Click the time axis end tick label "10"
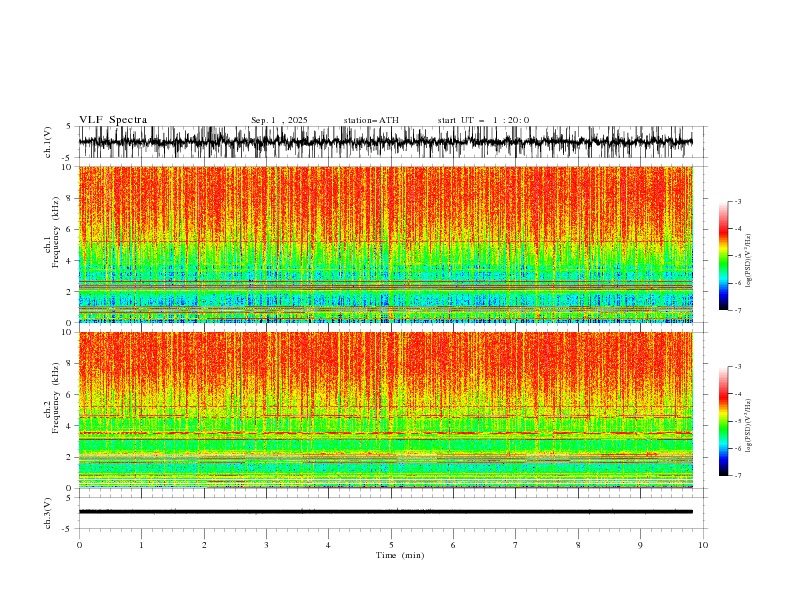The height and width of the screenshot is (612, 792). [703, 545]
